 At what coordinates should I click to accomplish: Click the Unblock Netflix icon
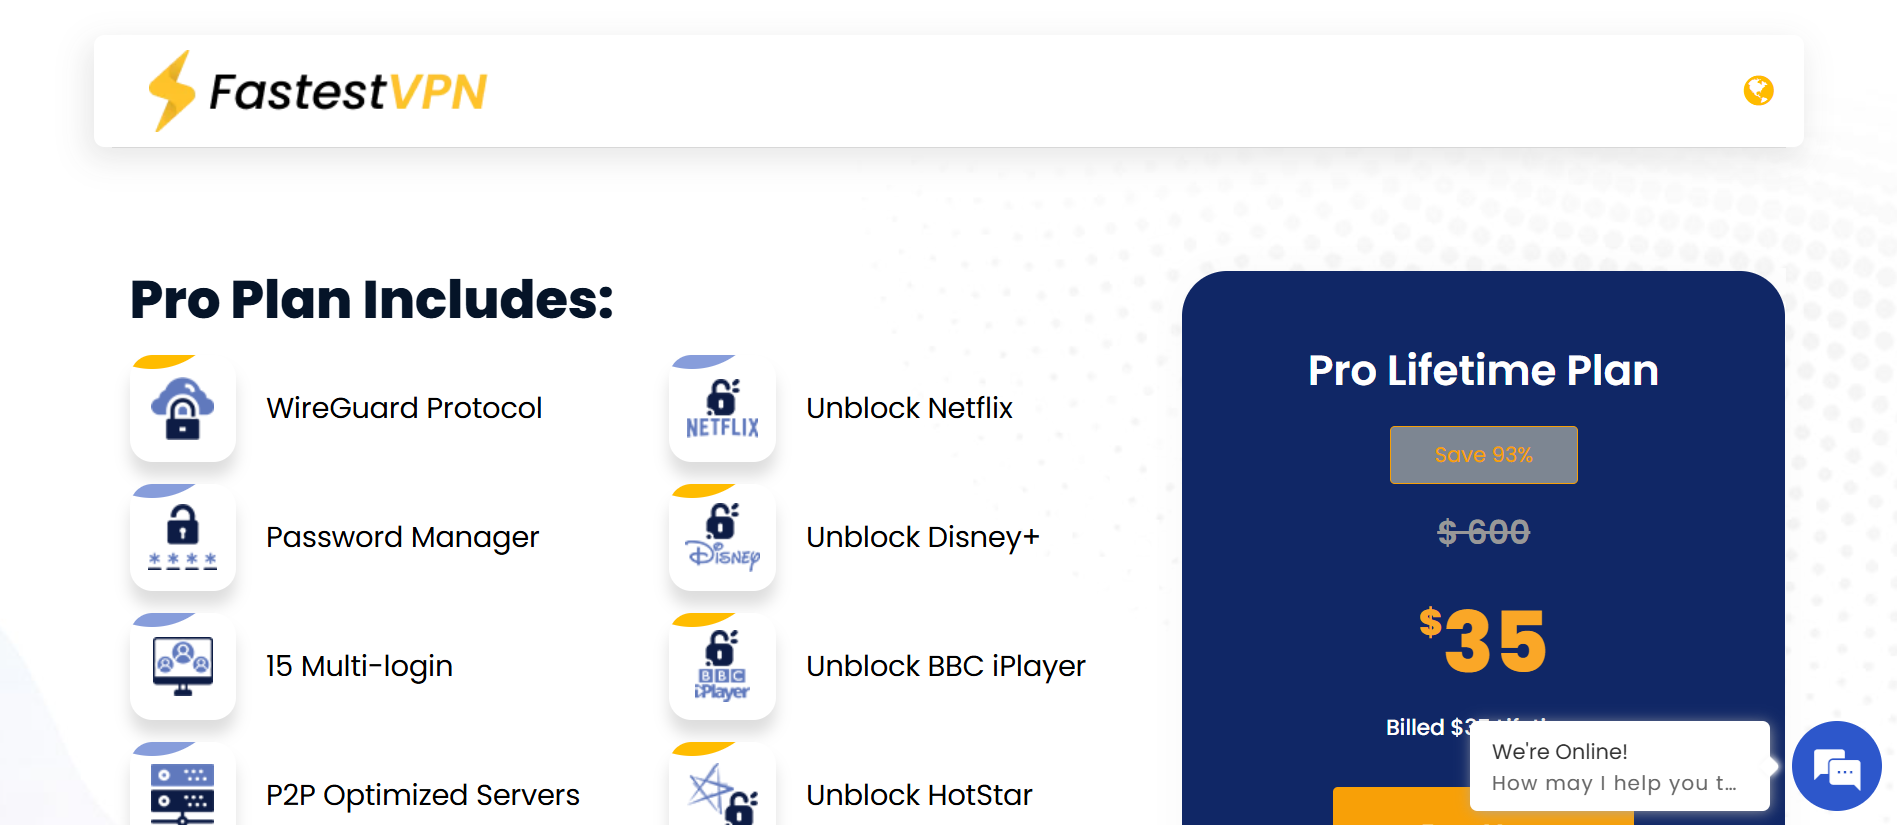(722, 409)
